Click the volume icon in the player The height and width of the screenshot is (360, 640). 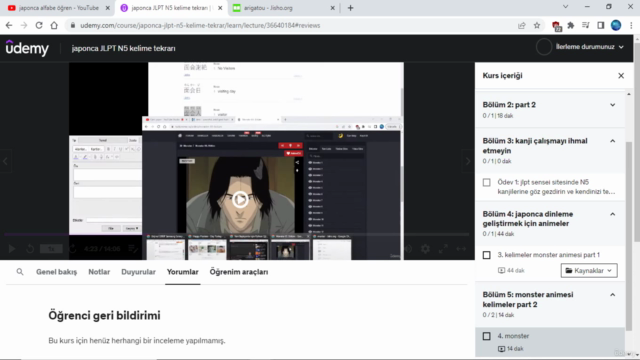pos(408,249)
